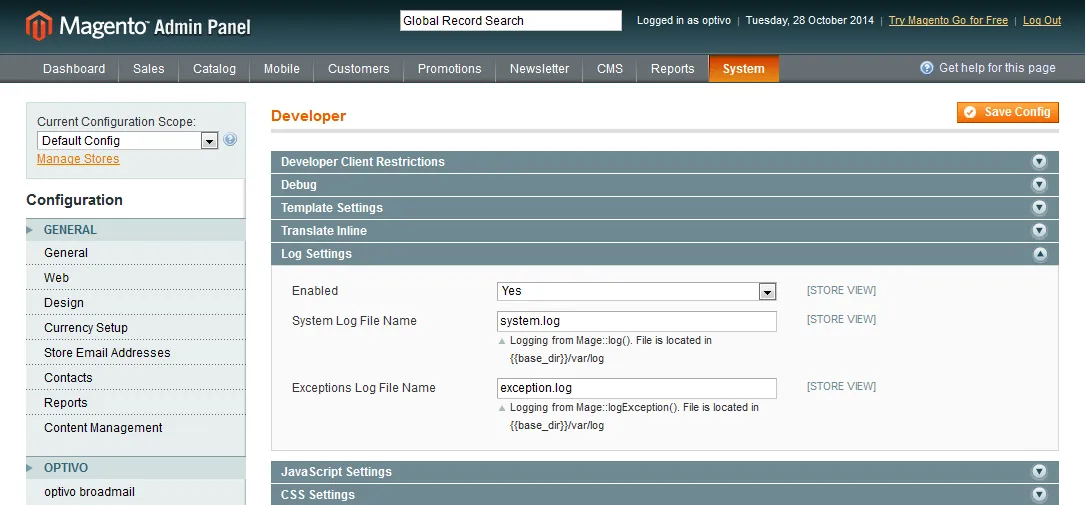Viewport: 1086px width, 505px height.
Task: Click the System Log File Name field
Action: click(637, 321)
